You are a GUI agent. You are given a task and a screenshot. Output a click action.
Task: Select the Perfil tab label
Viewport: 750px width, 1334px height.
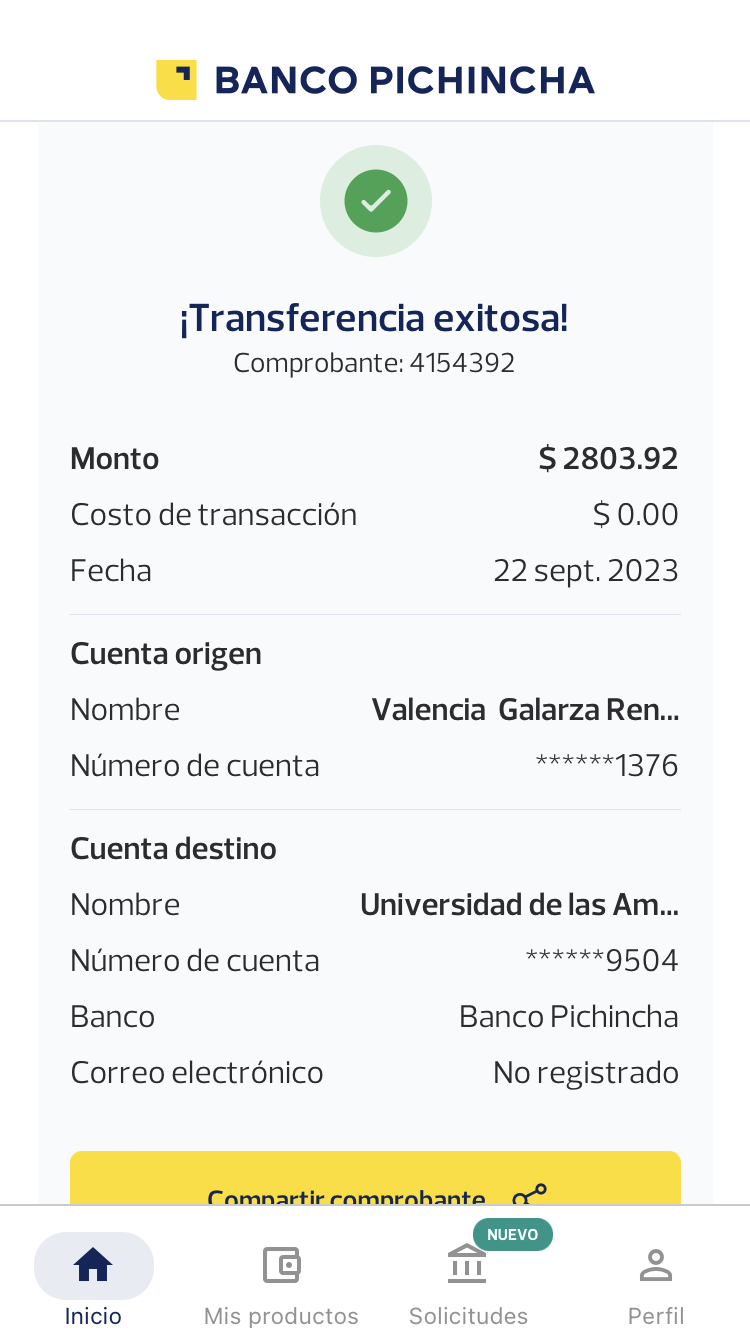point(656,1316)
